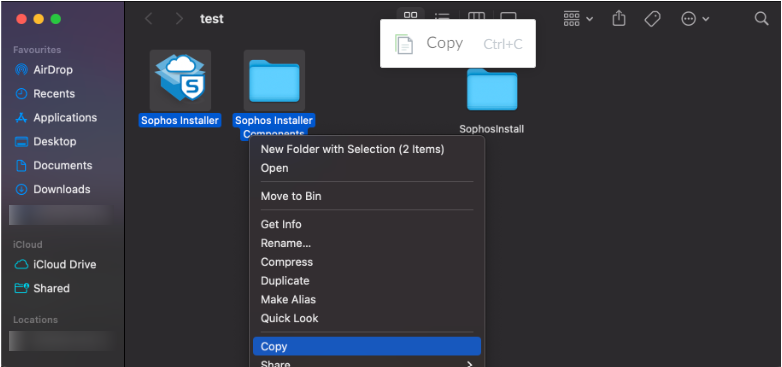Click the Locations section header
The width and height of the screenshot is (782, 367).
click(x=35, y=320)
